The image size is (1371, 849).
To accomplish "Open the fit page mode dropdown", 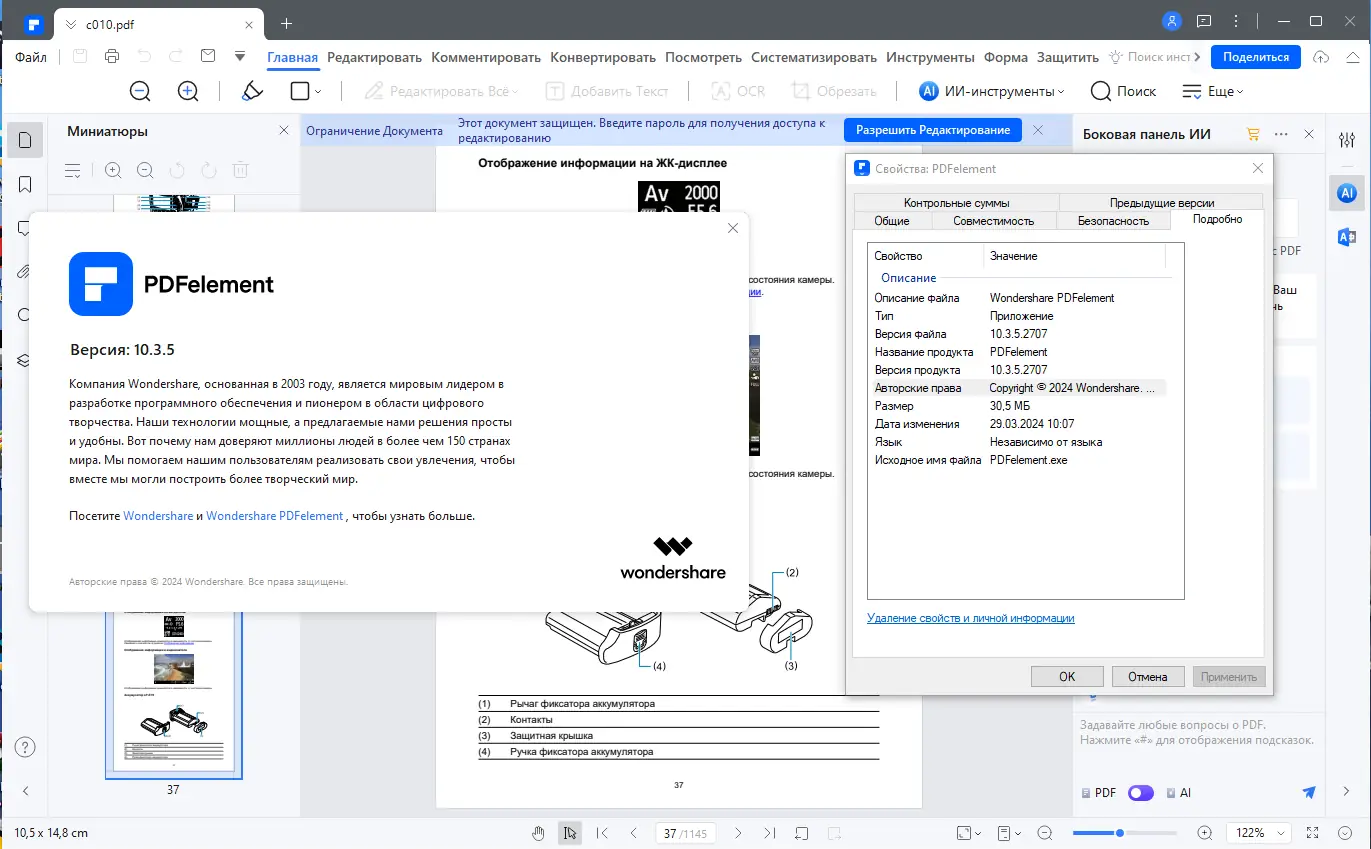I will (968, 832).
